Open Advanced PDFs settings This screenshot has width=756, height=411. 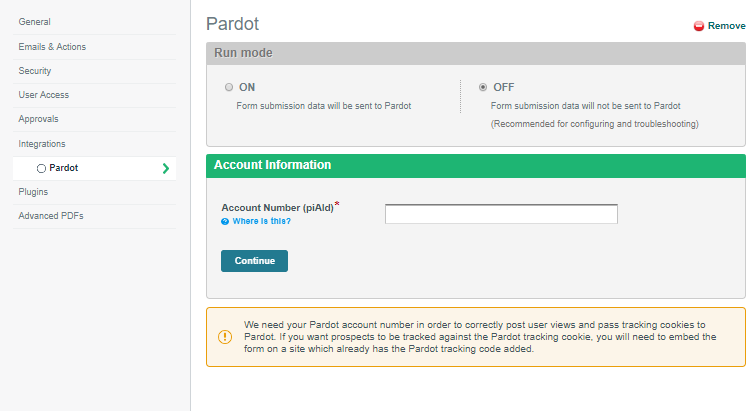[51, 216]
